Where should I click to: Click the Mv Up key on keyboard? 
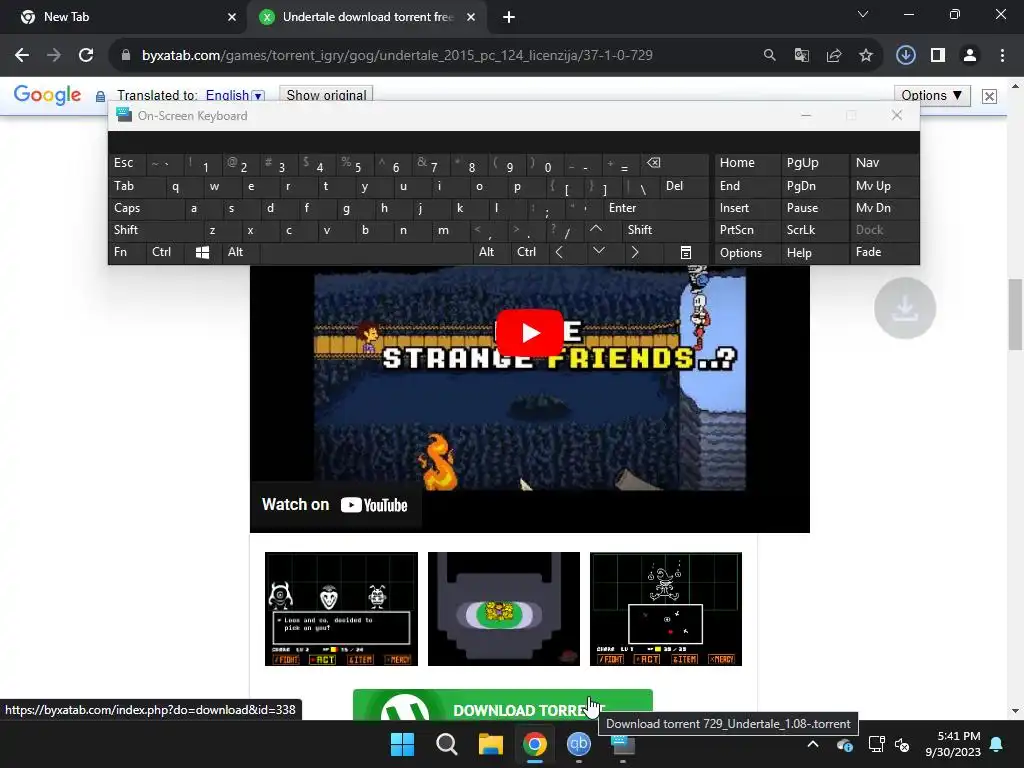pyautogui.click(x=884, y=186)
